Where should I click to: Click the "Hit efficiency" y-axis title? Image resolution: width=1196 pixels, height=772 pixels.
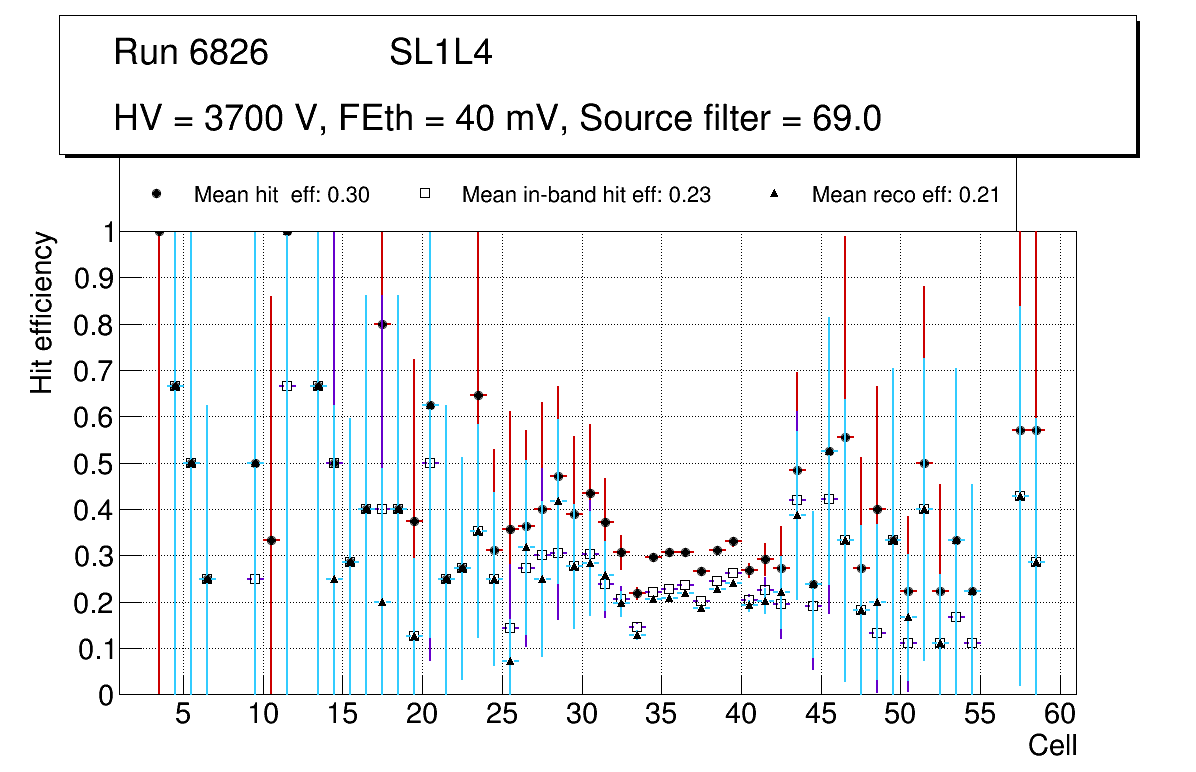tap(42, 312)
